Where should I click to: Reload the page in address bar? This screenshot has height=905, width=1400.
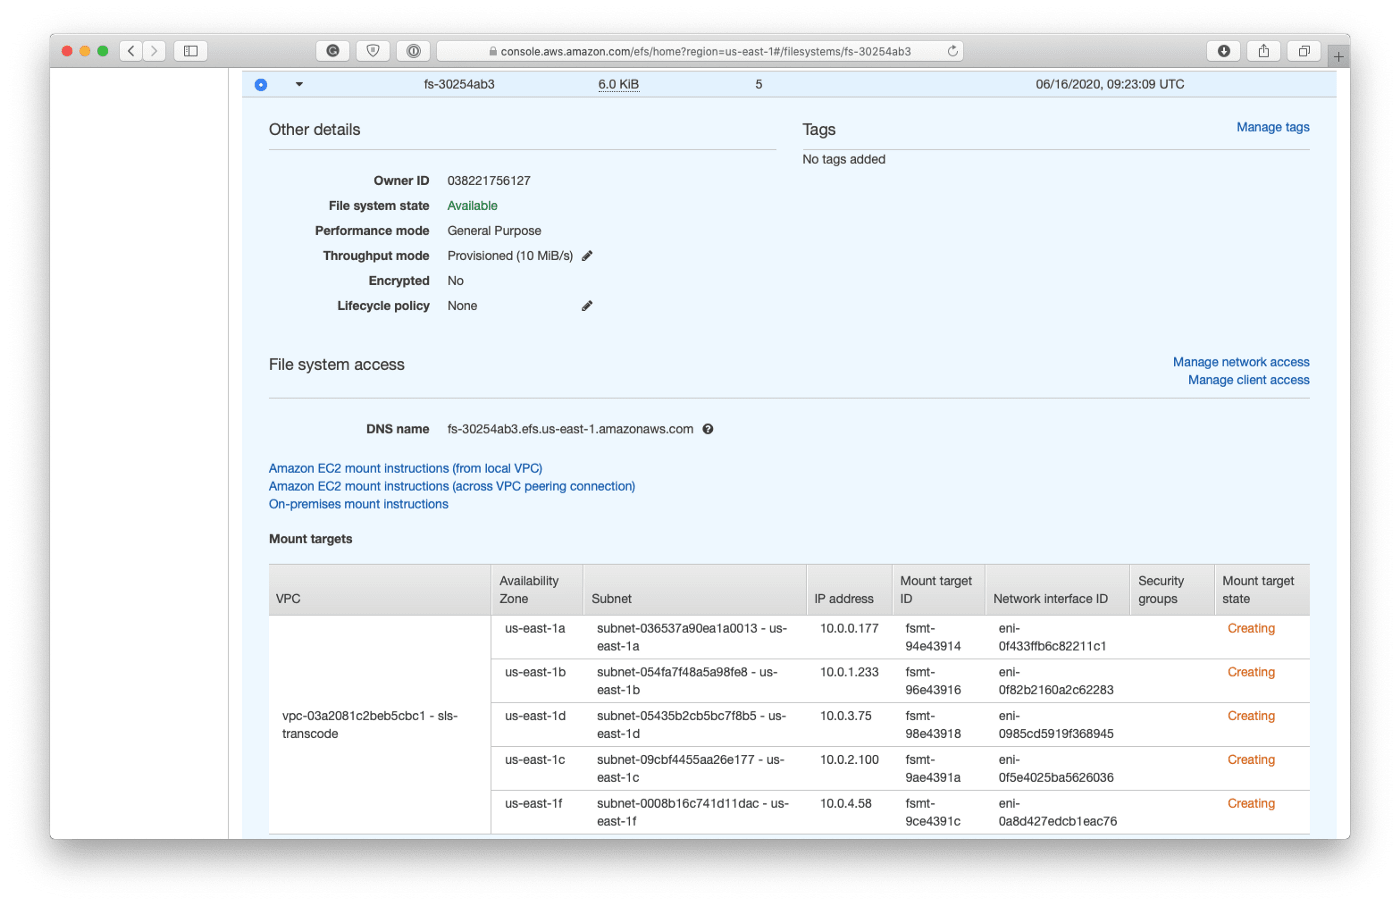952,51
